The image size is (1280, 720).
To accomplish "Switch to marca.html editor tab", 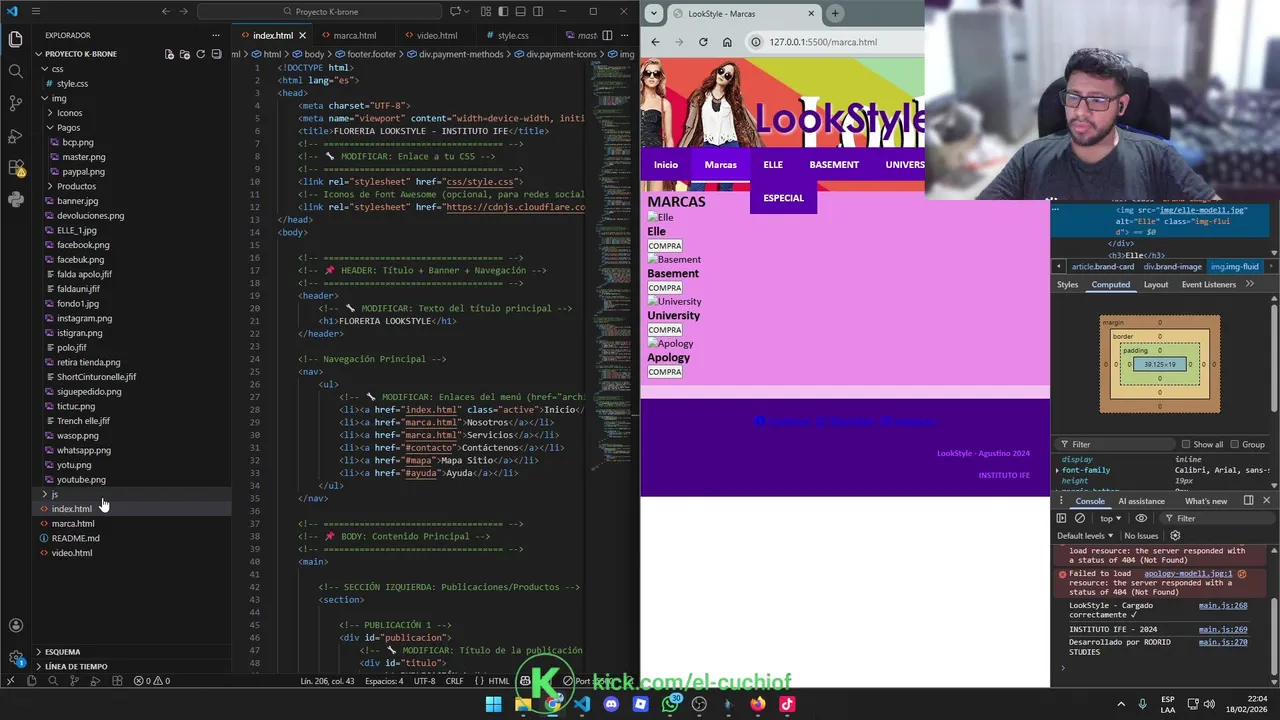I will click(354, 35).
